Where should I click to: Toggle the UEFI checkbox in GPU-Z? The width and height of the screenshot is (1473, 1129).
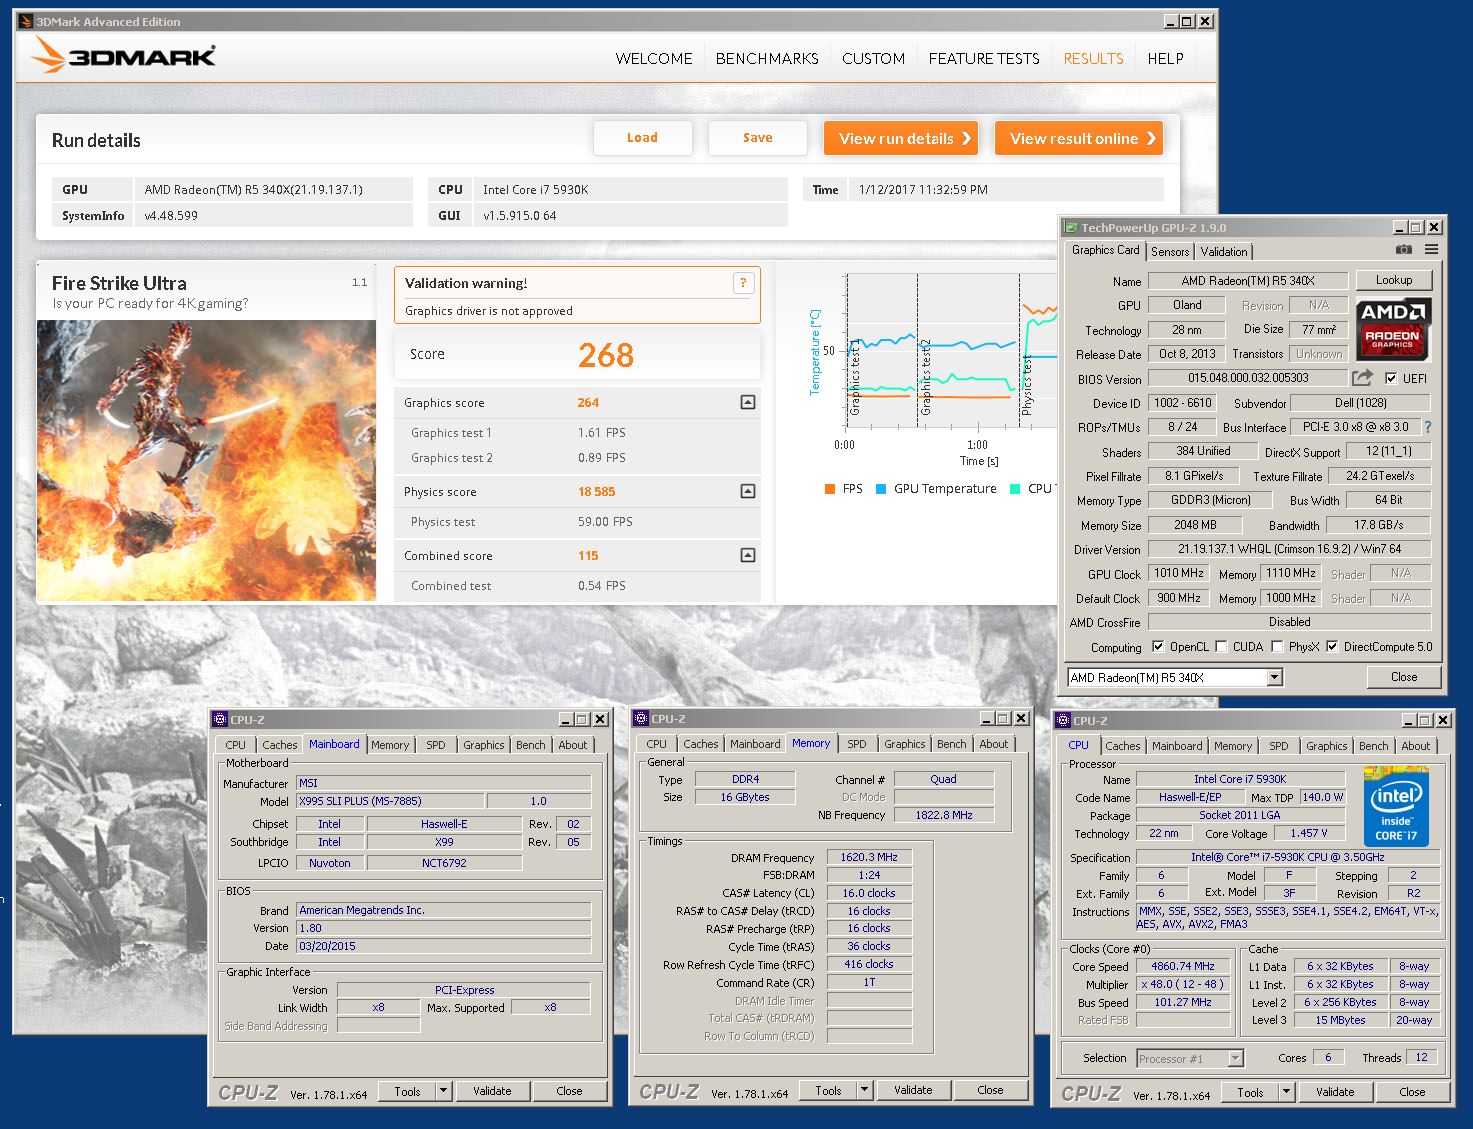[1391, 378]
